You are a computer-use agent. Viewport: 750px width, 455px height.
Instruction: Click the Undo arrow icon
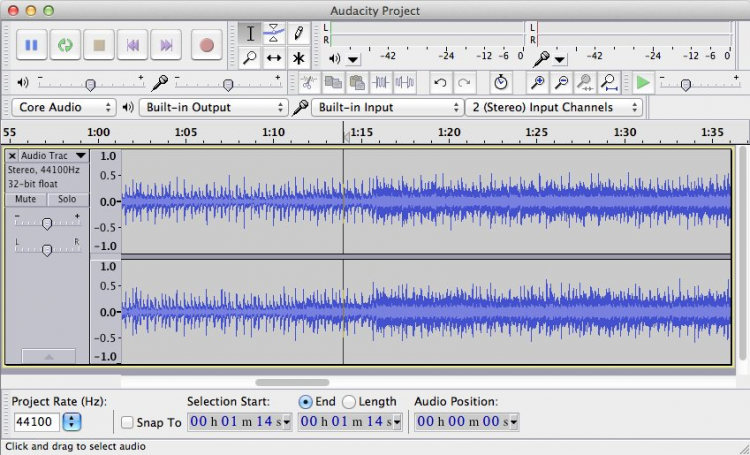pyautogui.click(x=440, y=83)
